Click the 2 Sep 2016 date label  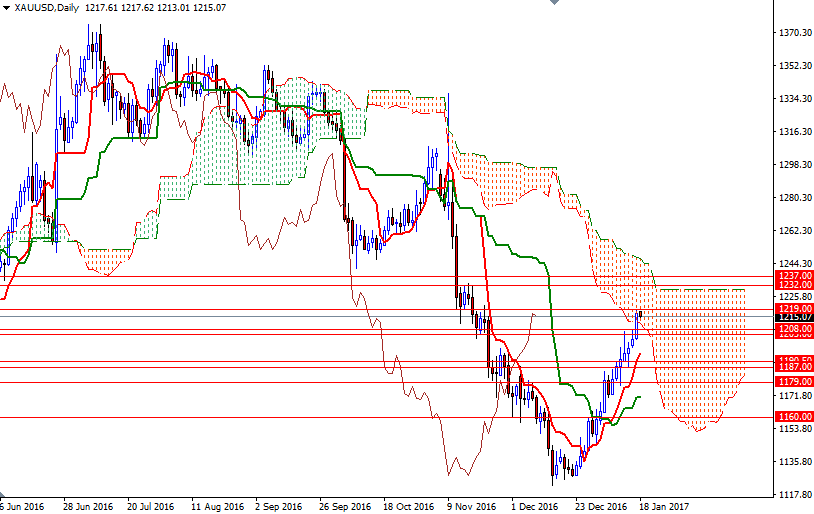click(x=280, y=506)
